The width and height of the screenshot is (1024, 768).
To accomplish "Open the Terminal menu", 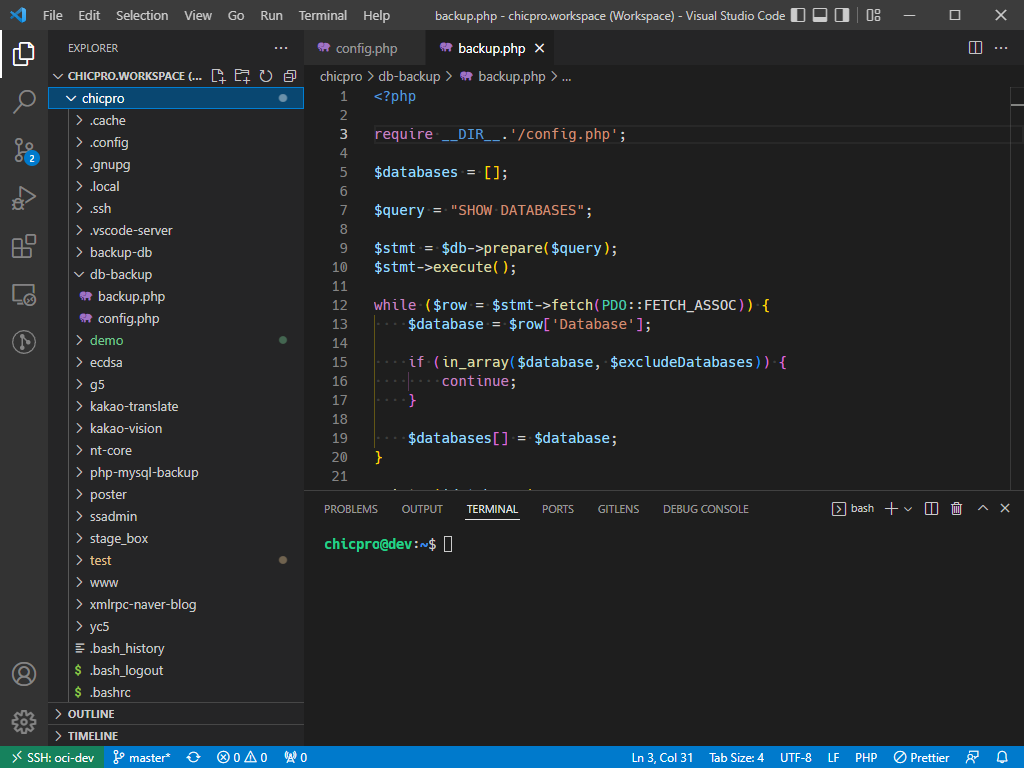I will 322,15.
